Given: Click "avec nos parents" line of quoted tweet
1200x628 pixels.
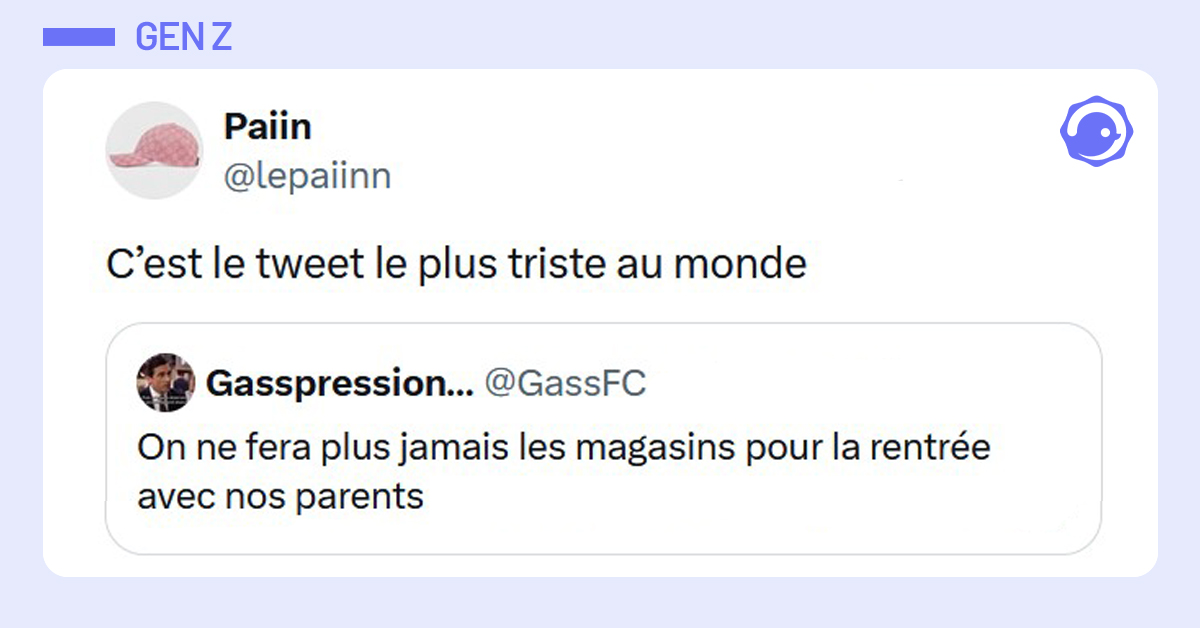Looking at the screenshot, I should click(280, 495).
